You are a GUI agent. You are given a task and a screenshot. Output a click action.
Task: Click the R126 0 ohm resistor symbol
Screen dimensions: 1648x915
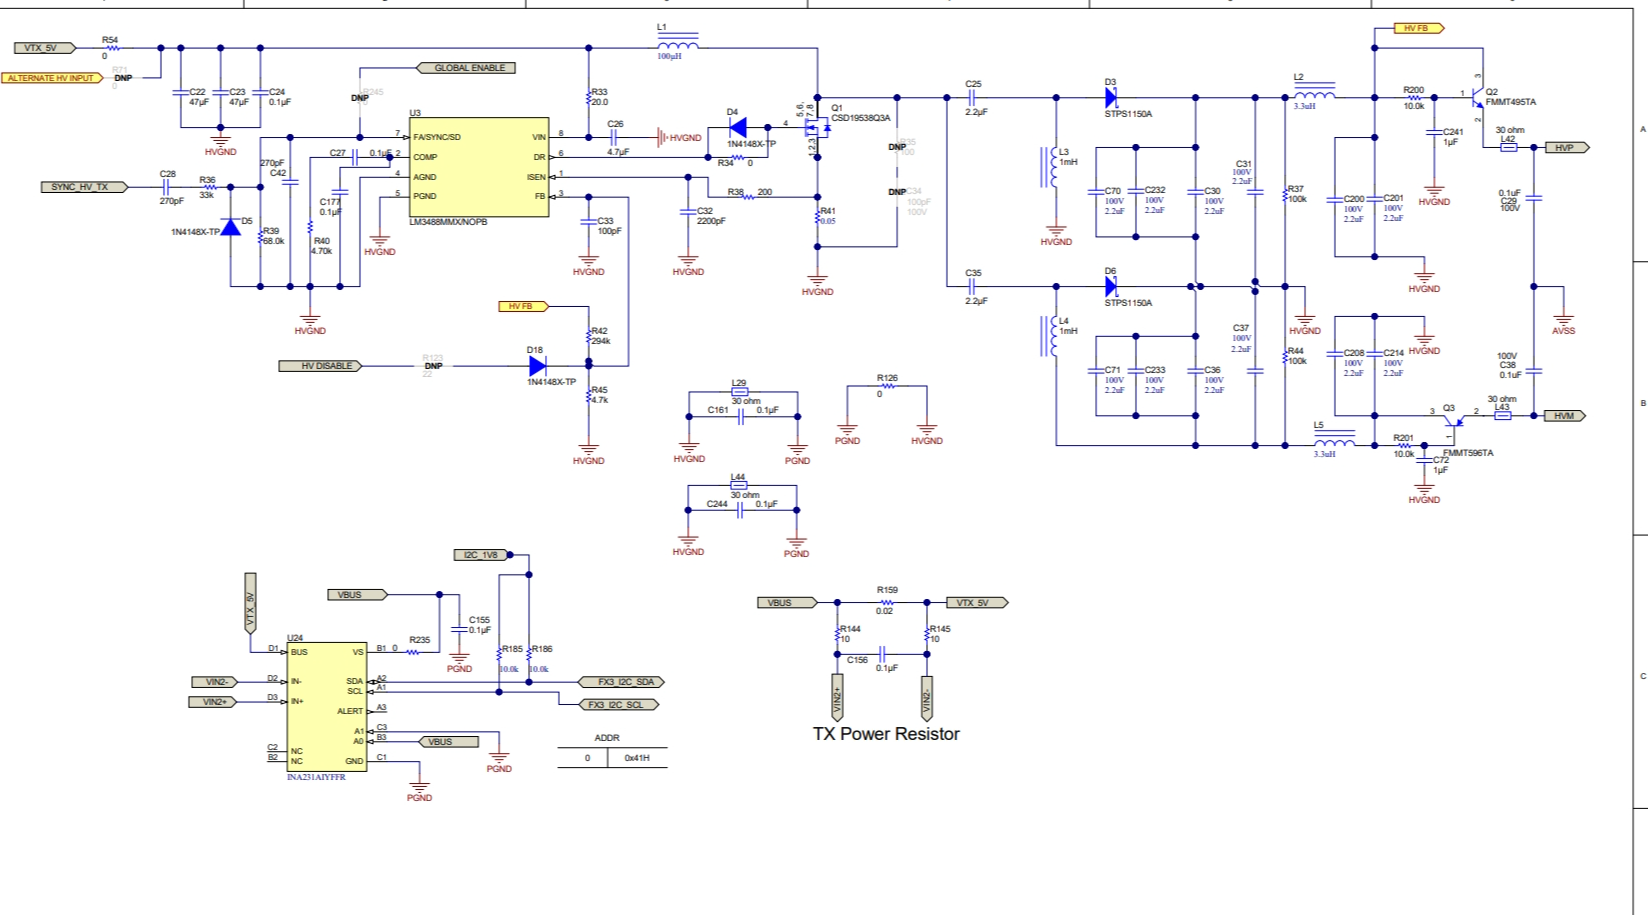click(887, 386)
